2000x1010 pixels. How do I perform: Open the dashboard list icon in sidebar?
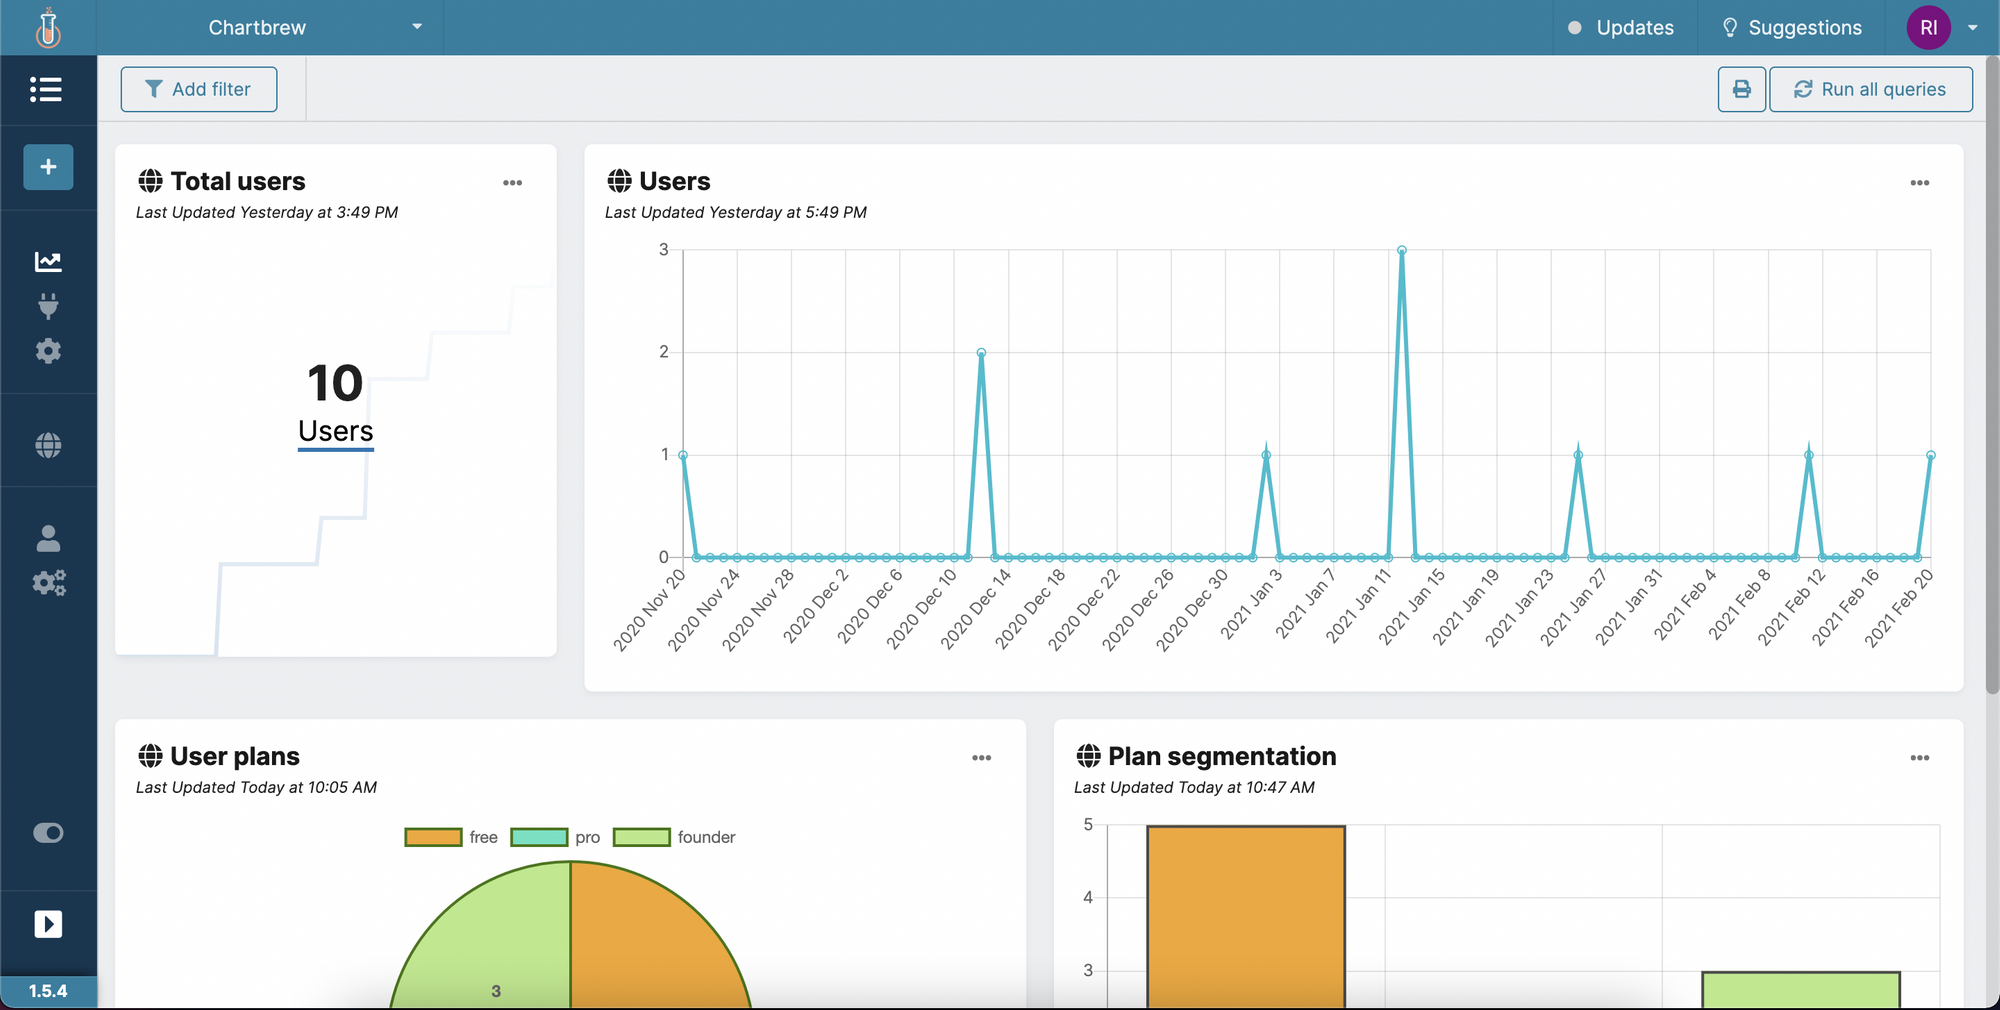47,90
